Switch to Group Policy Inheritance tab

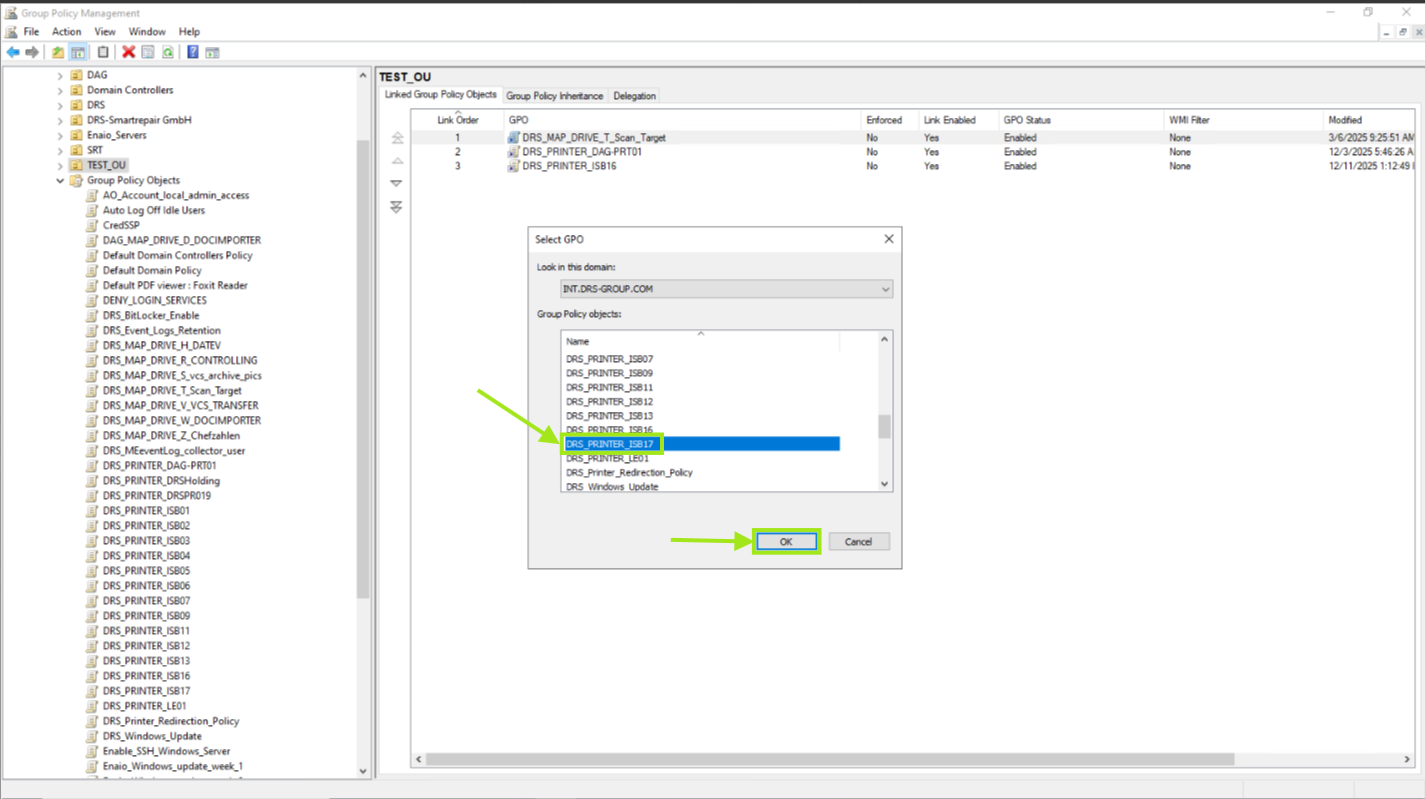tap(554, 96)
